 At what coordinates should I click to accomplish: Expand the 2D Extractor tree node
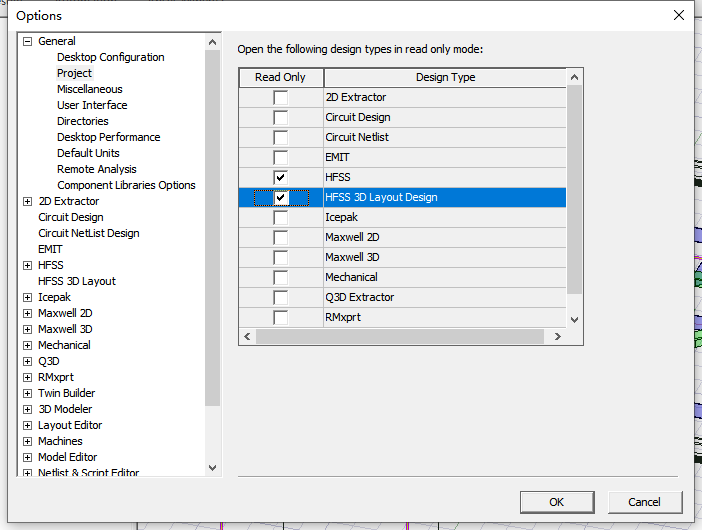28,201
